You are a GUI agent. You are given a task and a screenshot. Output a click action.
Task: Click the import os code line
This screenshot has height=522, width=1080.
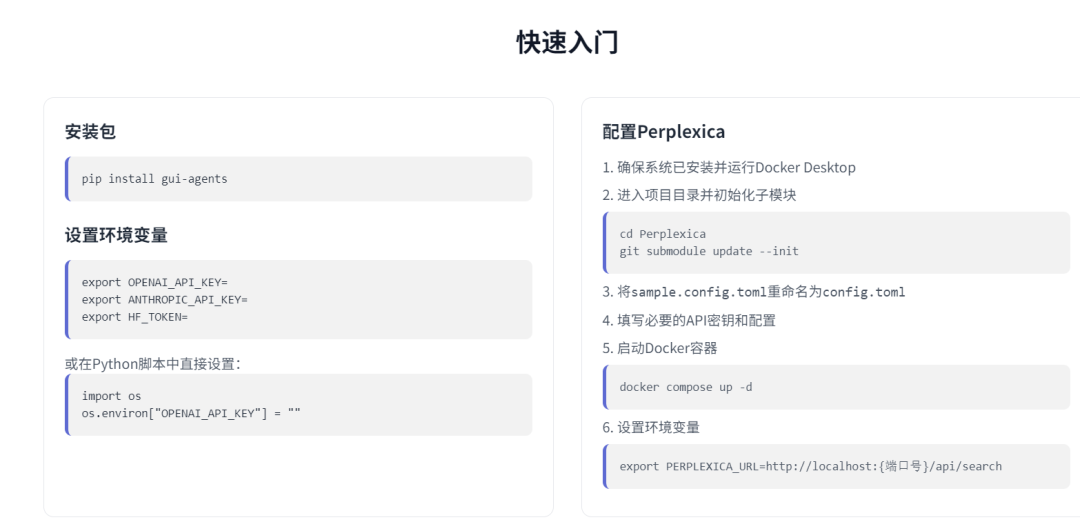click(111, 396)
